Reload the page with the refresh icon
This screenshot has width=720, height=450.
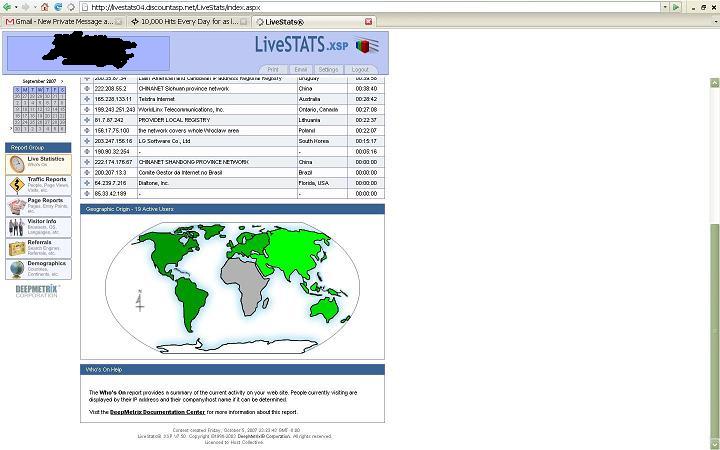58,7
